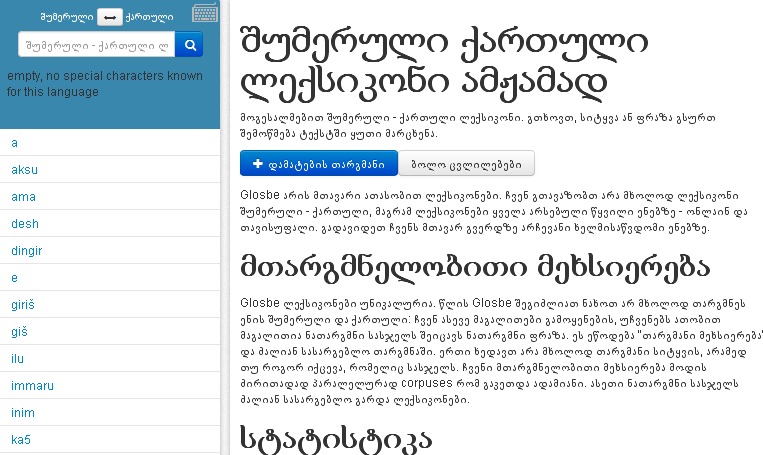763x455 pixels.
Task: Click the შუმერული source language label
Action: [x=67, y=17]
